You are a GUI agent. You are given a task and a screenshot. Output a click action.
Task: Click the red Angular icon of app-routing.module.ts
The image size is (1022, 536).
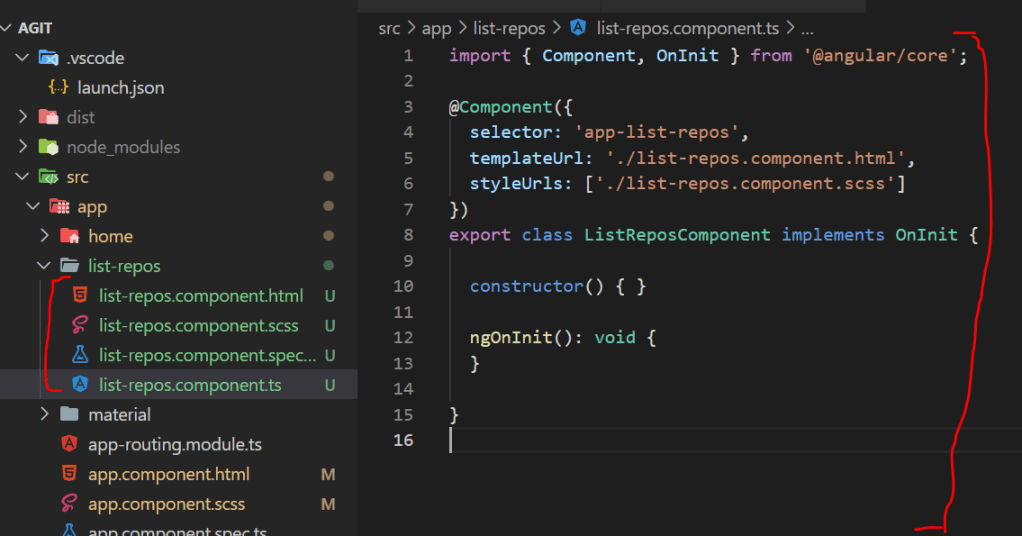(x=69, y=444)
